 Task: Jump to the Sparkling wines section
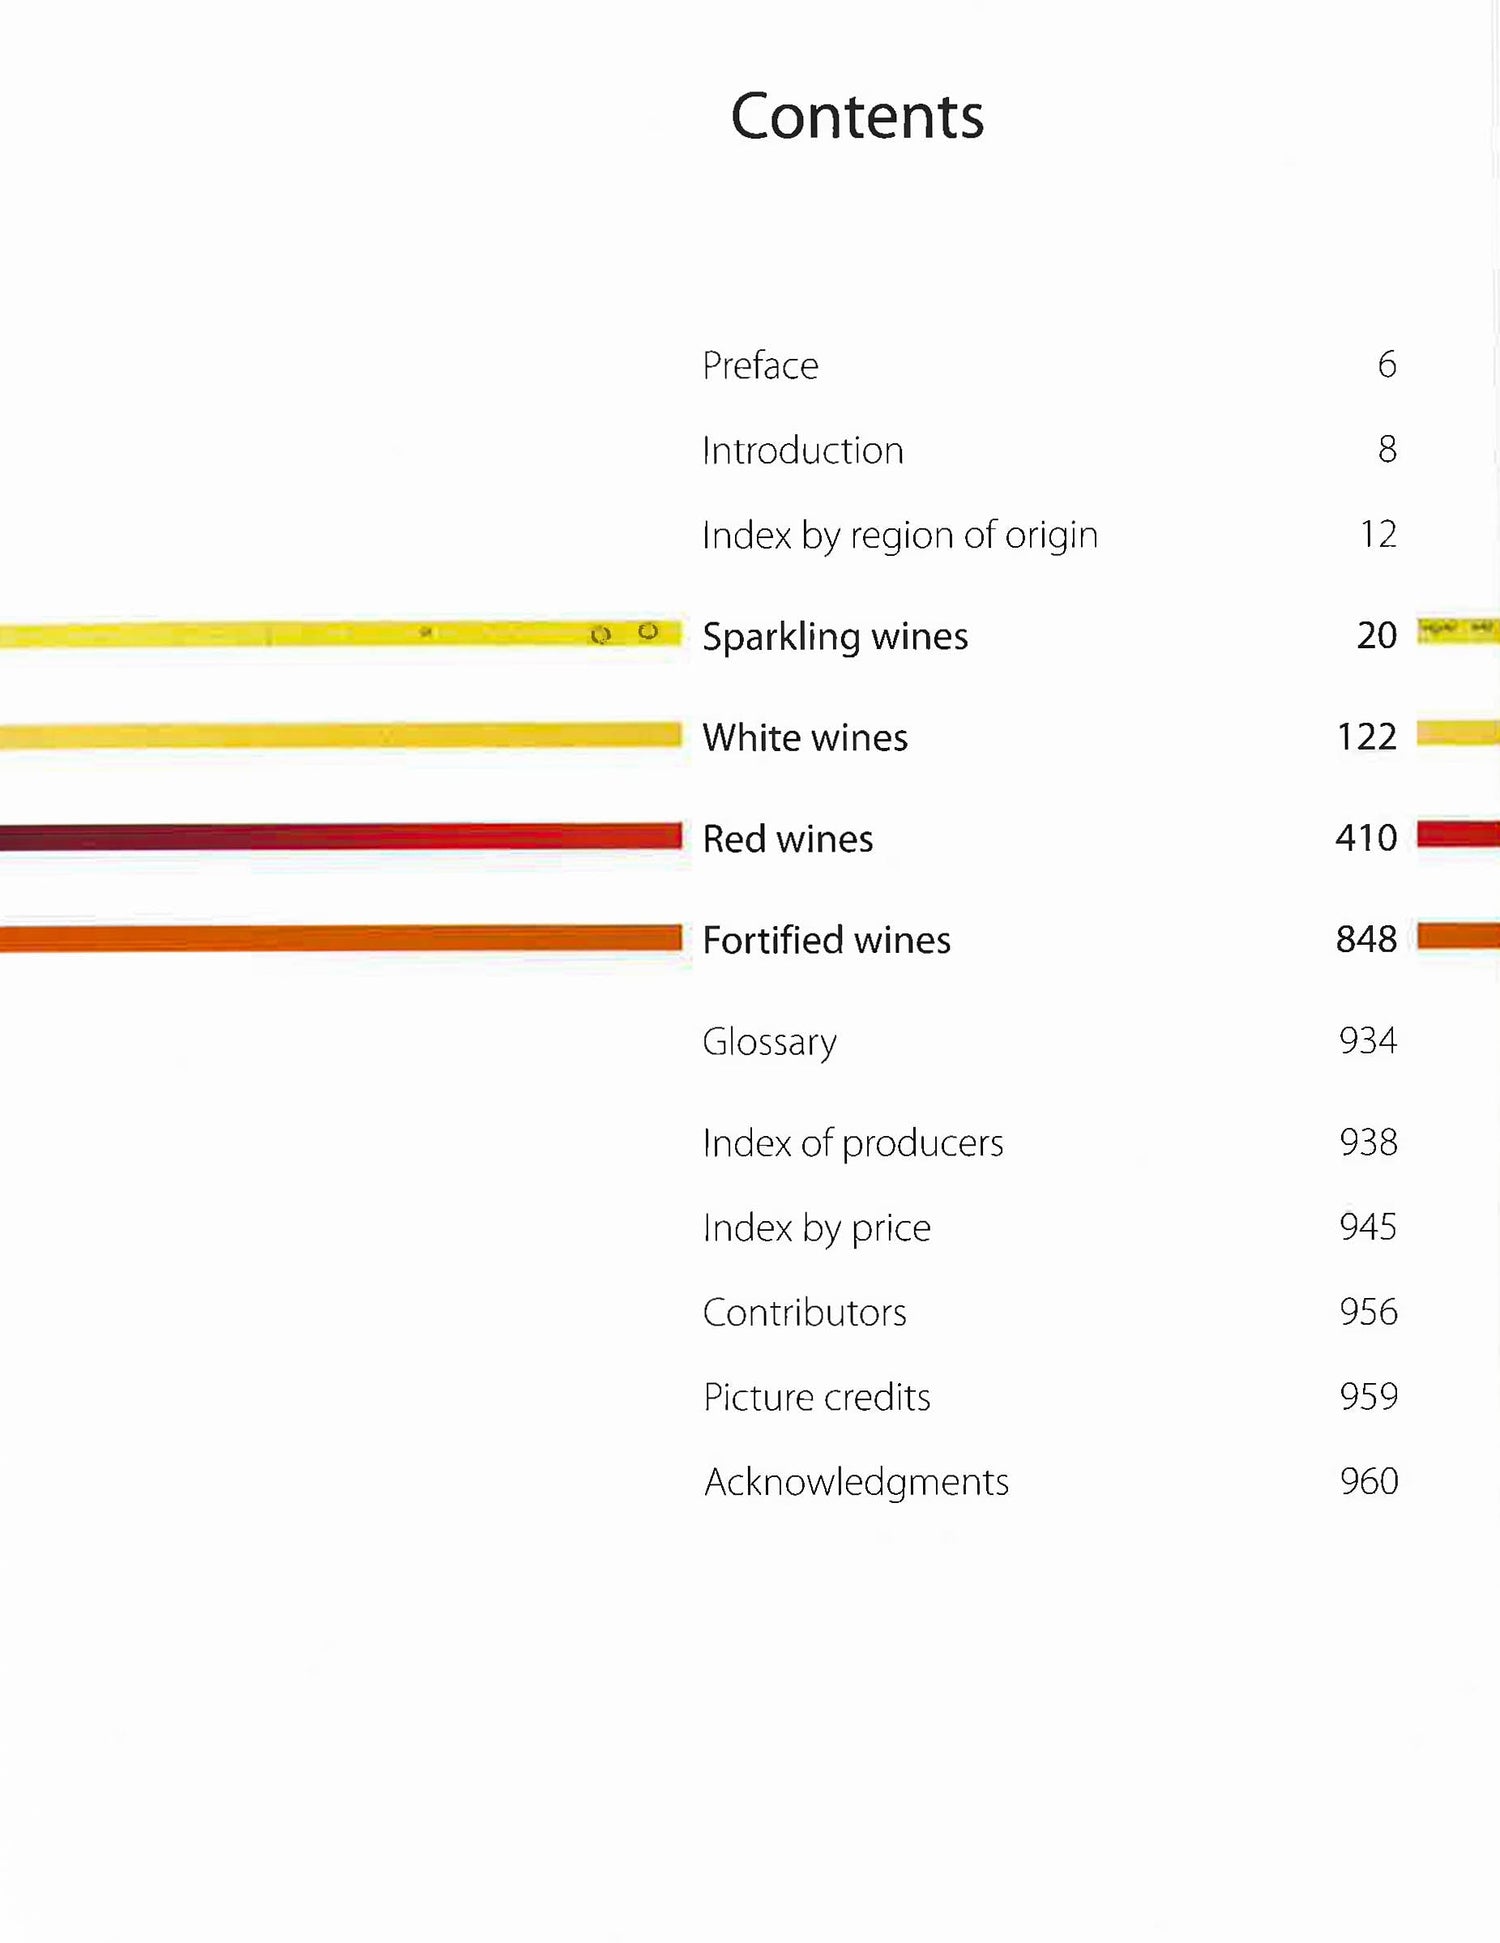(835, 637)
